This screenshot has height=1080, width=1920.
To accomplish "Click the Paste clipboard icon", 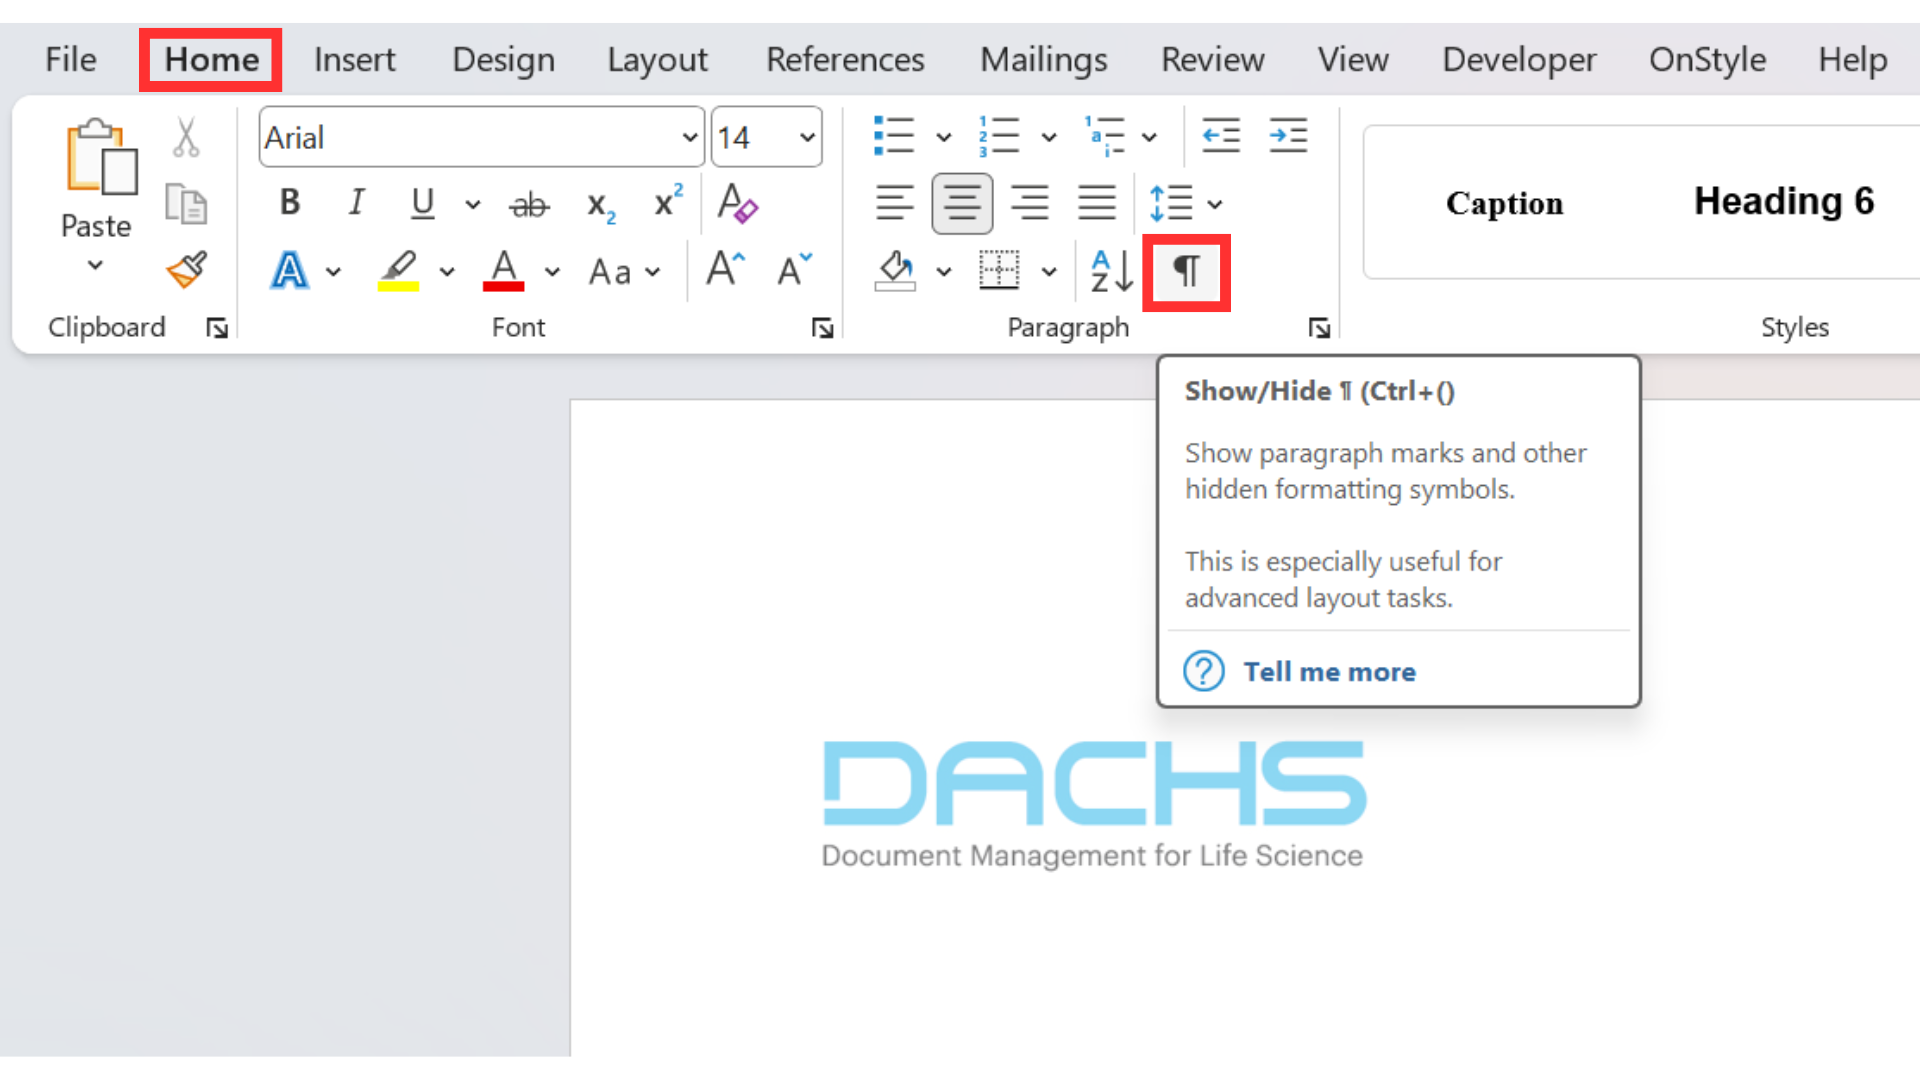I will coord(100,157).
